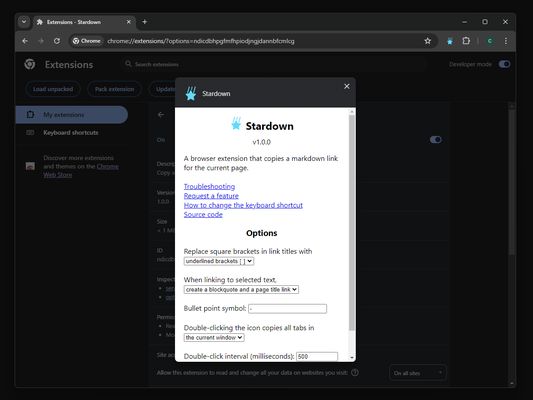Open the square brackets replacement dropdown

pos(219,261)
